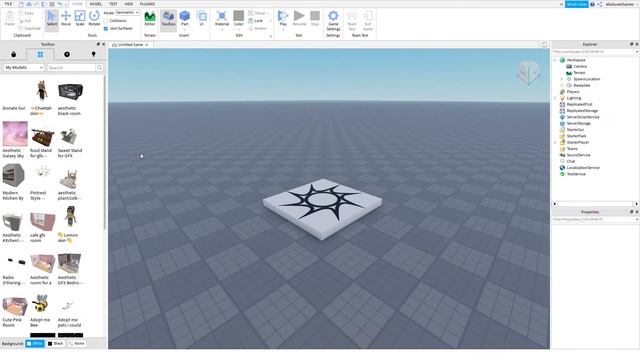The width and height of the screenshot is (640, 360).
Task: Click the Group button in Edit
Action: coord(258,13)
